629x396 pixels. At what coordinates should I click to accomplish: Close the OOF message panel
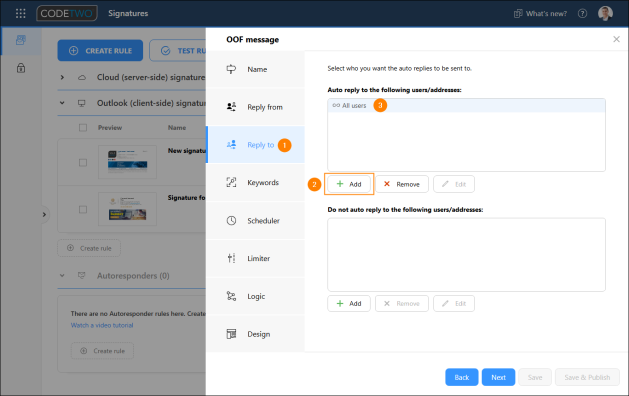coord(616,39)
